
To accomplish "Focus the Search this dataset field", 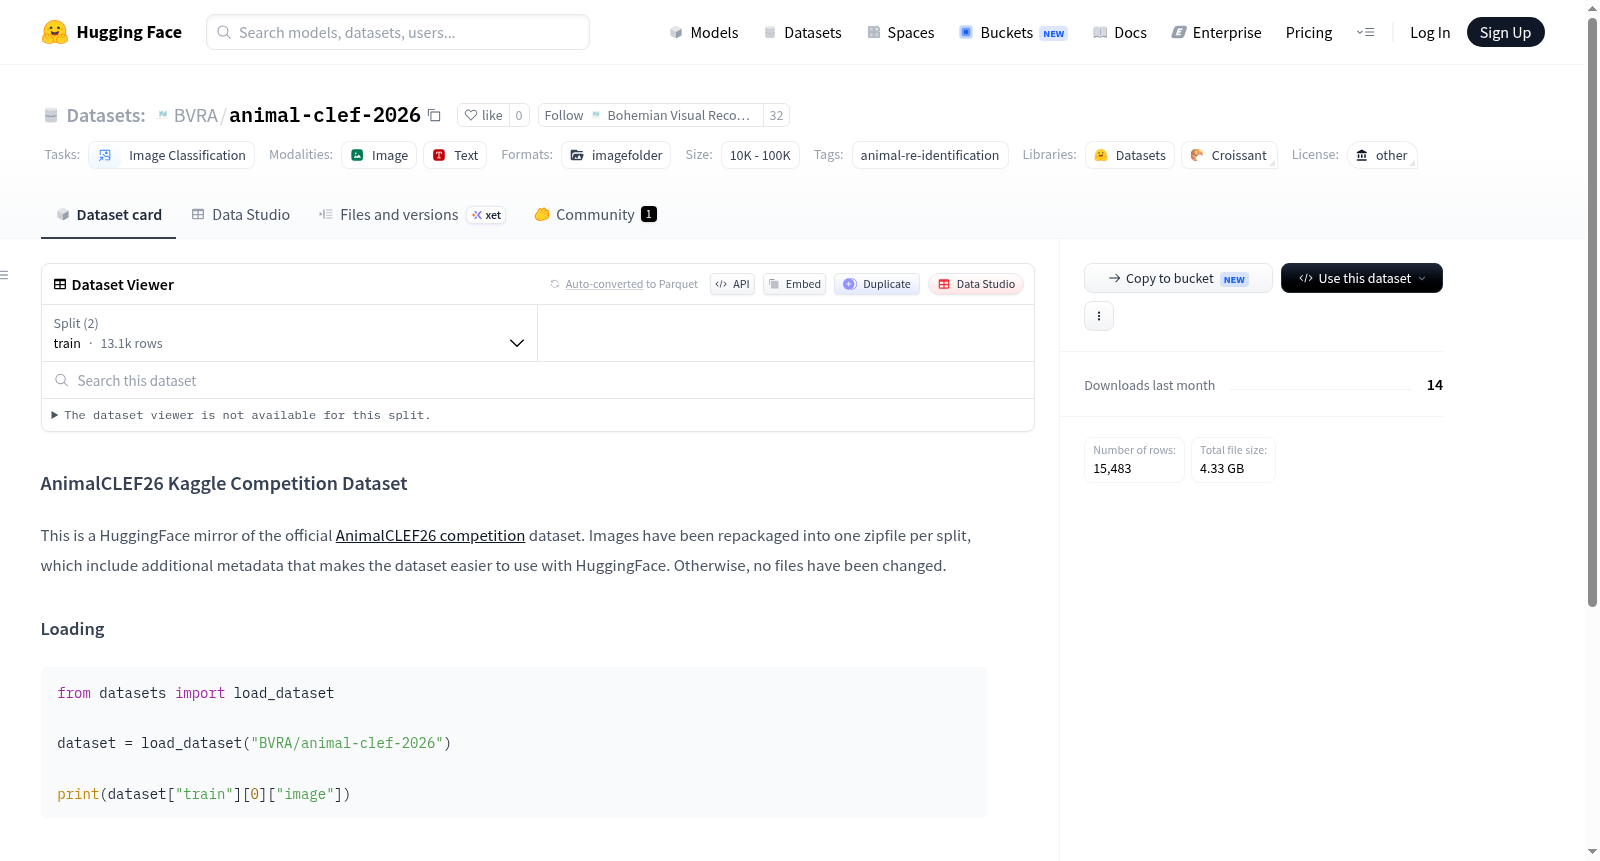I will pyautogui.click(x=538, y=380).
